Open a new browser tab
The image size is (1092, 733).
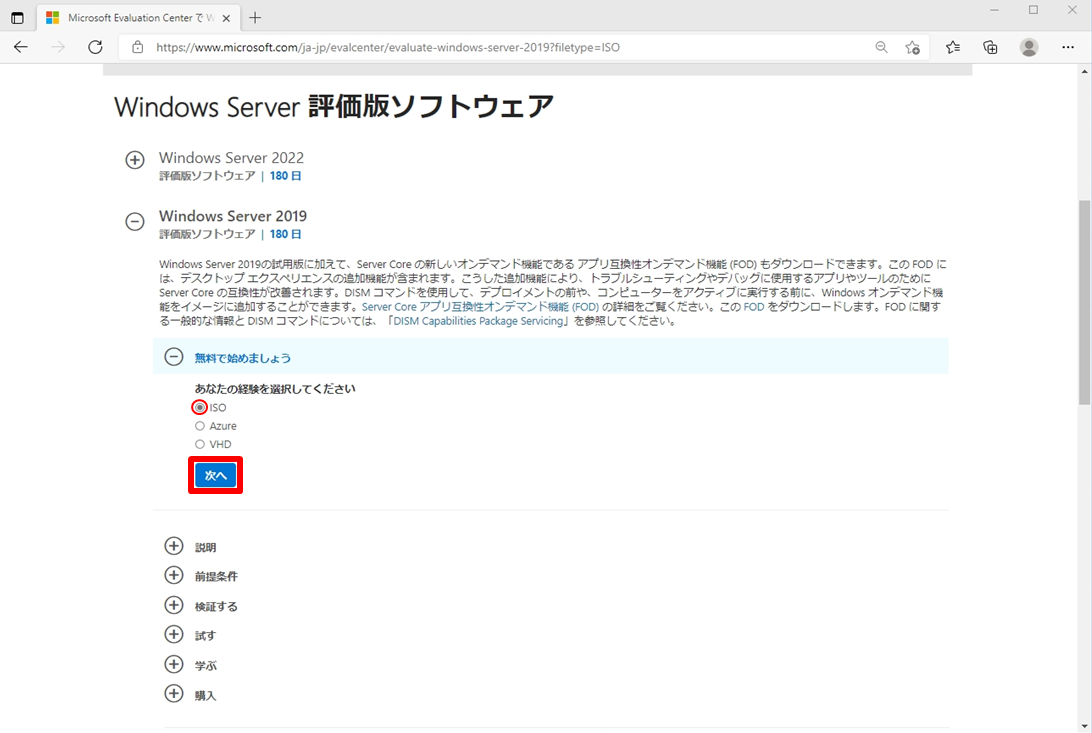[x=255, y=18]
